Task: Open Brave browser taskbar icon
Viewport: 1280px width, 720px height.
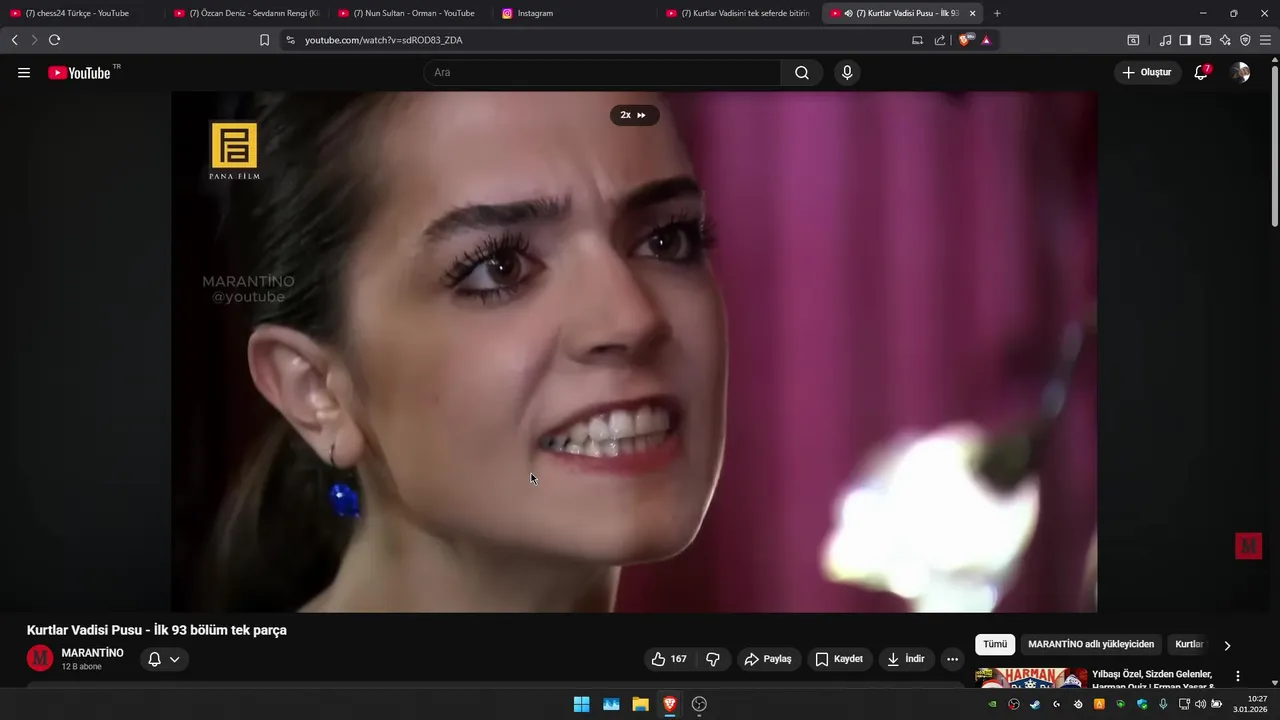Action: pyautogui.click(x=670, y=704)
